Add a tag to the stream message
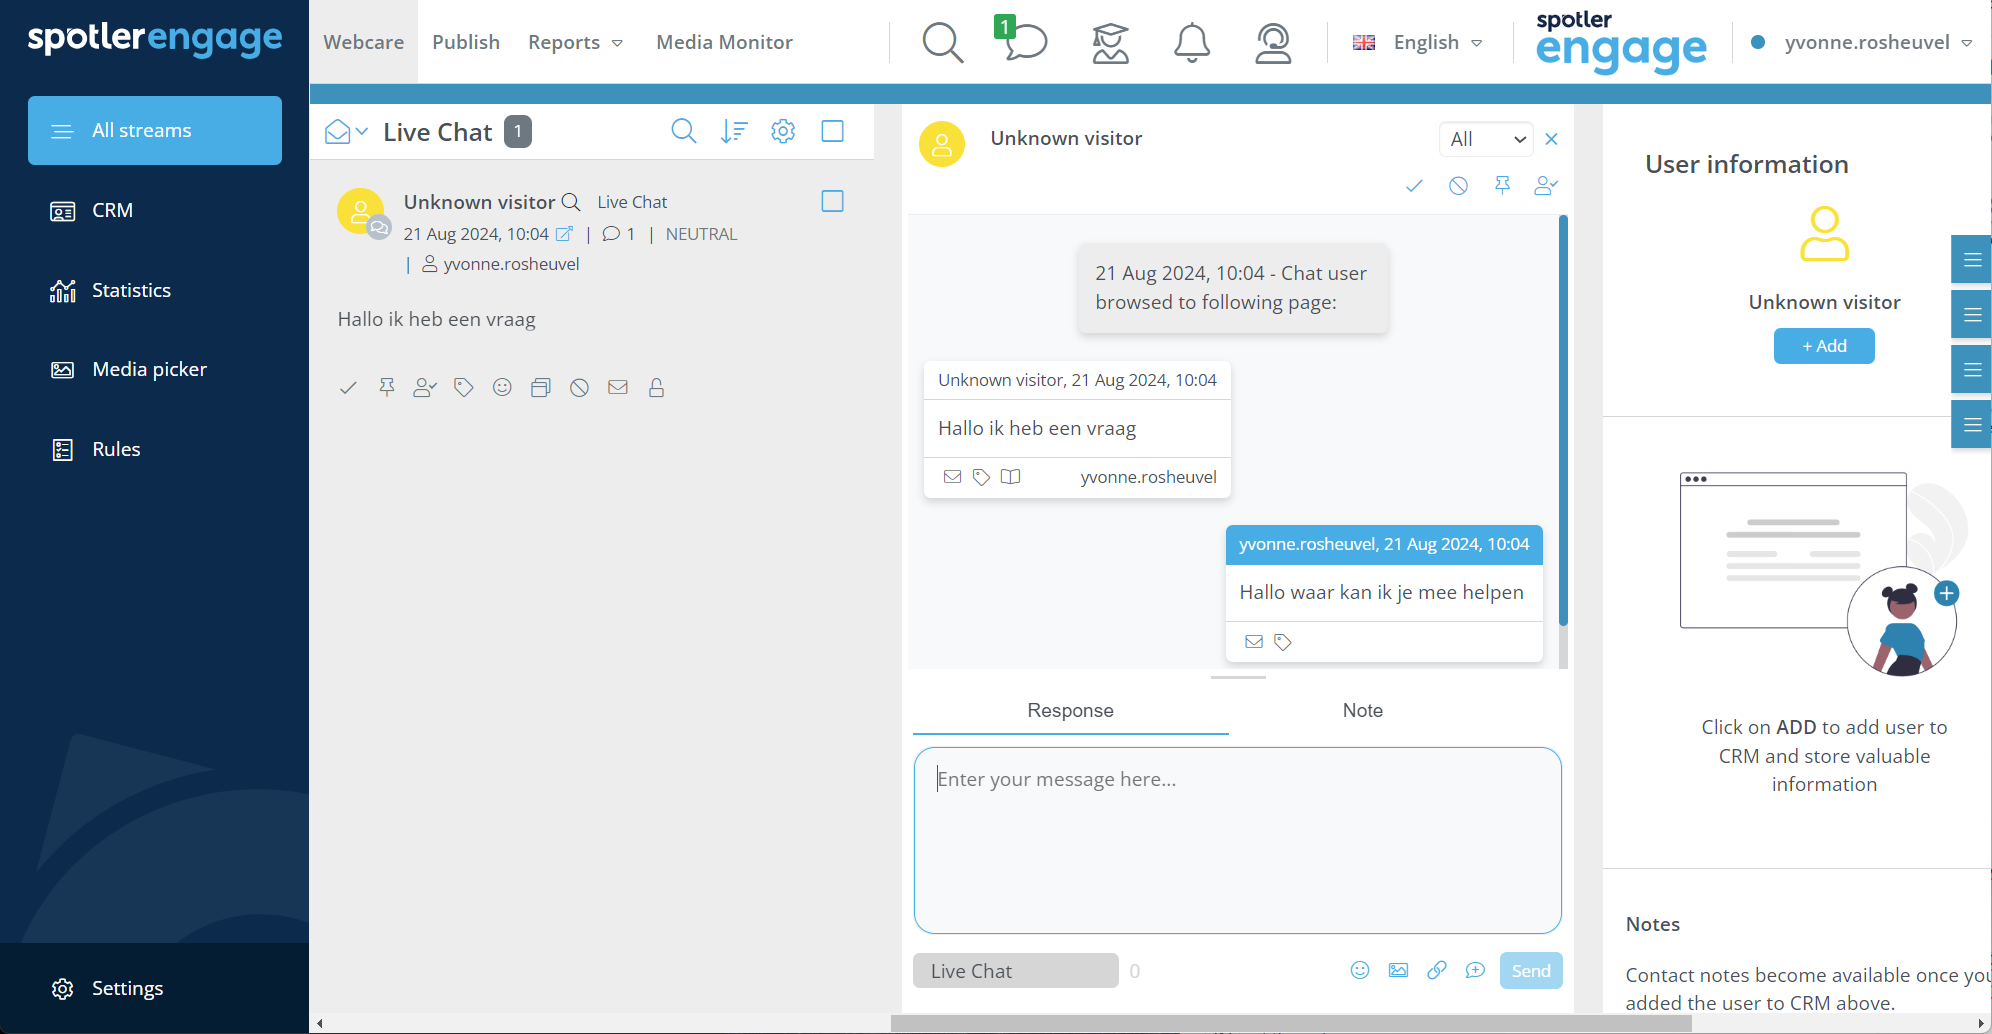This screenshot has height=1034, width=1992. [x=463, y=388]
